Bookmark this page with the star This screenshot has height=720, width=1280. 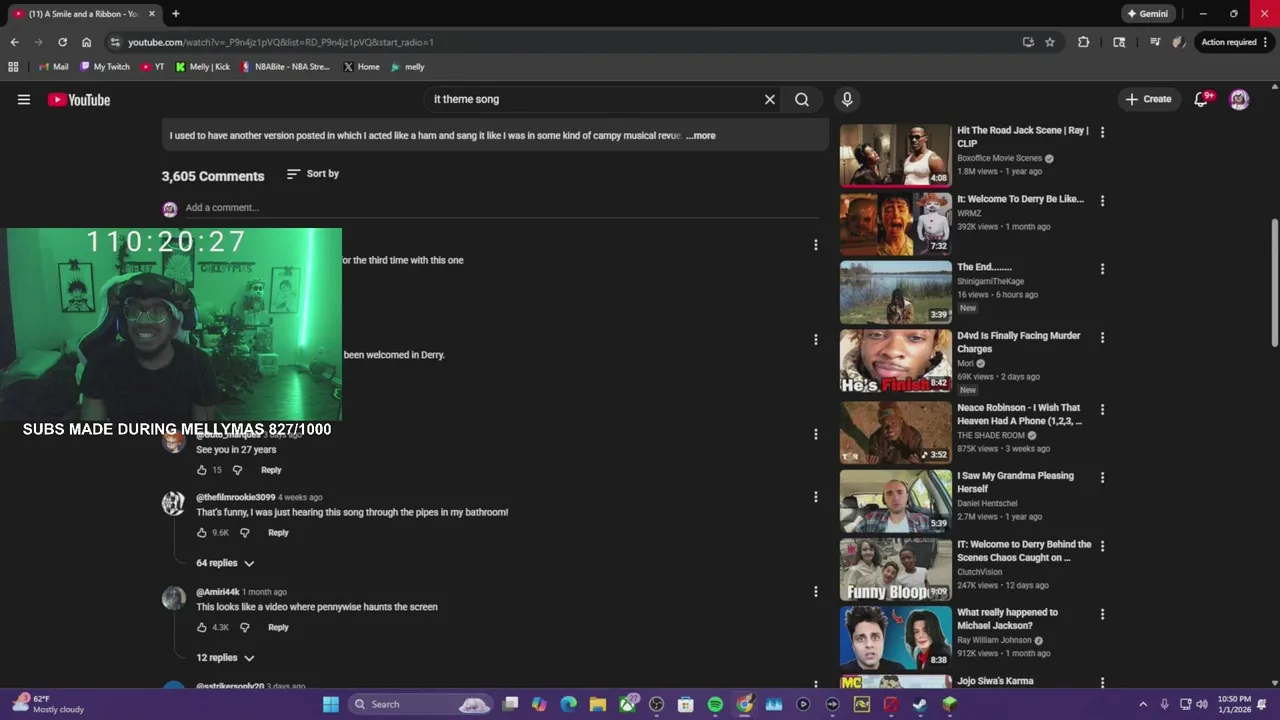pyautogui.click(x=1050, y=42)
